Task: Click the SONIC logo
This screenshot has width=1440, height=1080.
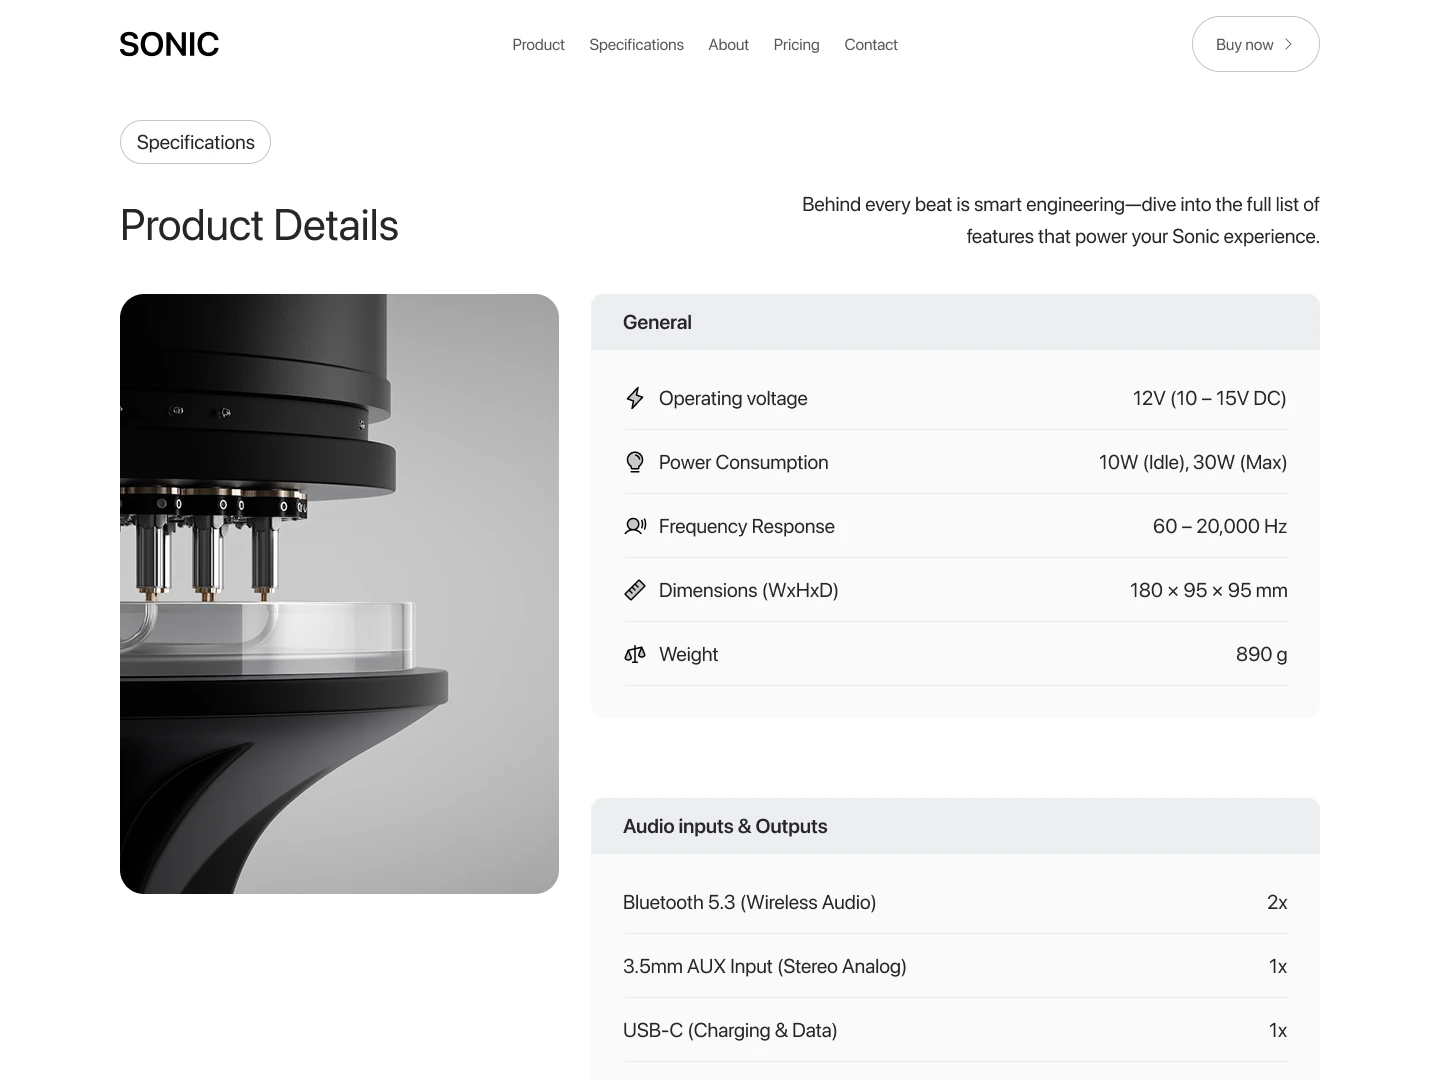Action: (169, 44)
